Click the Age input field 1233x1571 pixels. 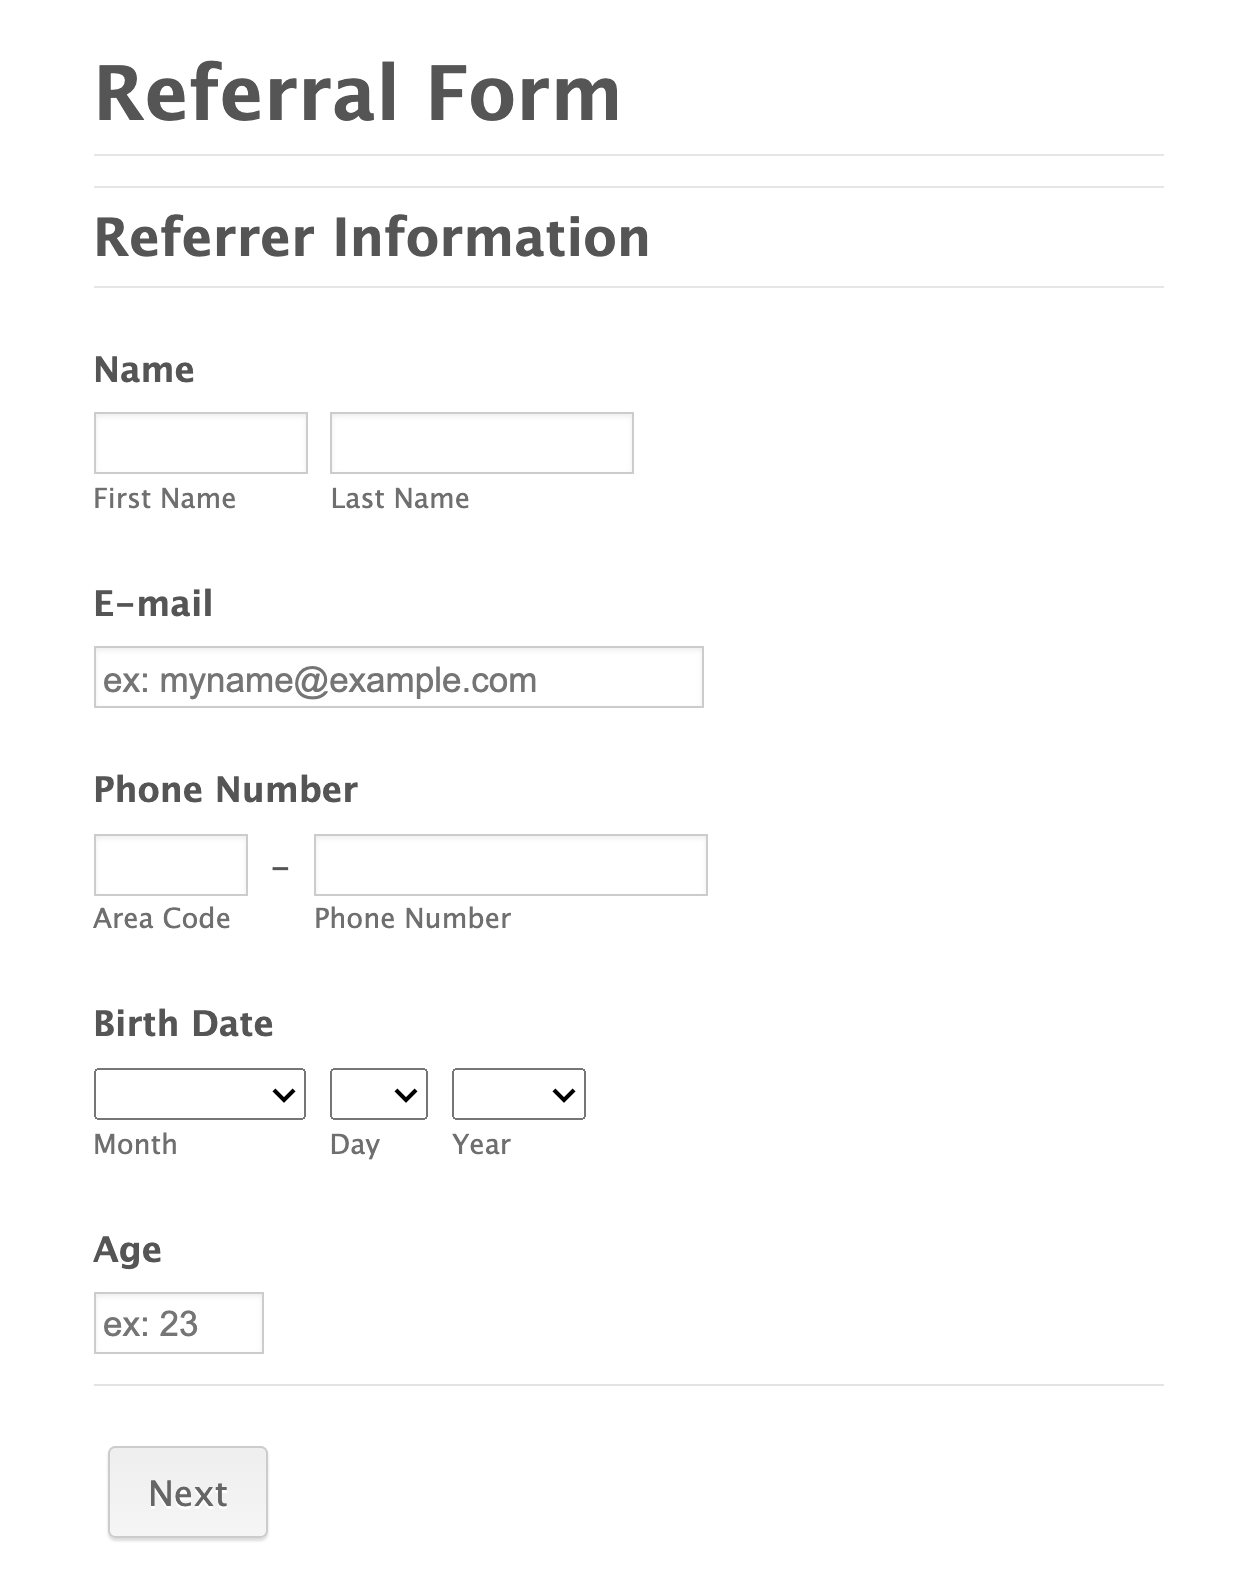click(x=178, y=1322)
